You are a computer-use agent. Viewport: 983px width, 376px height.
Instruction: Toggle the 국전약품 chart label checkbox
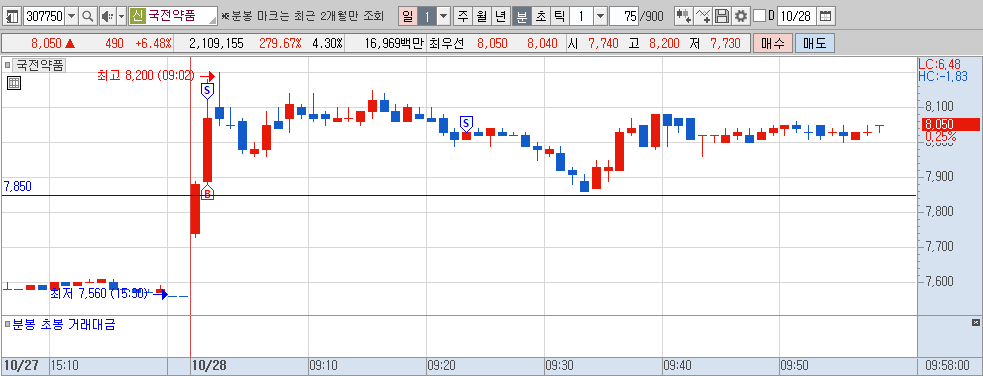coord(8,65)
